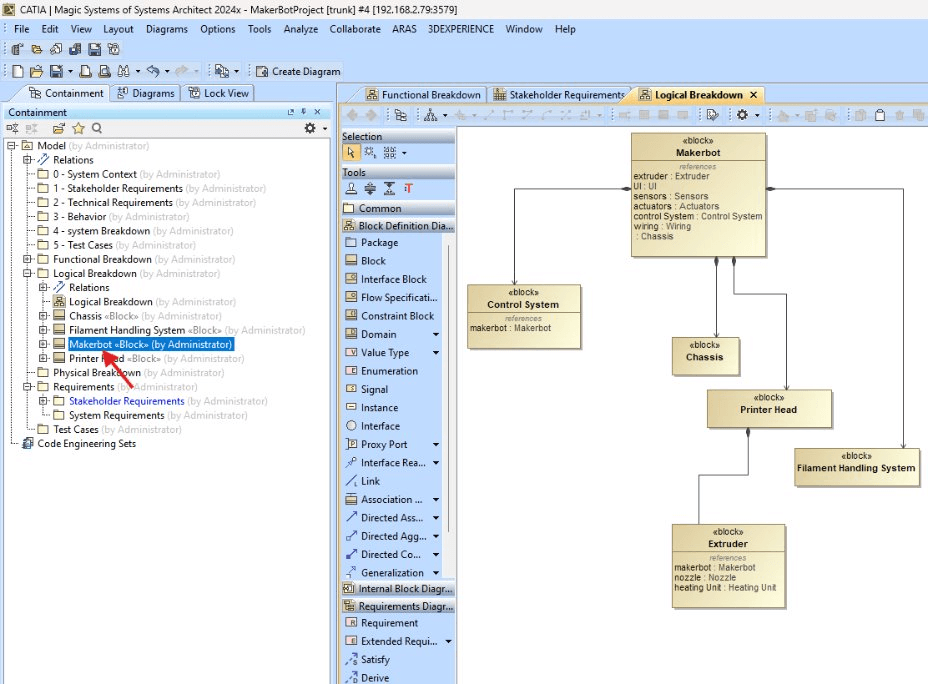Click the Containment search magnifier icon
This screenshot has width=928, height=684.
pyautogui.click(x=97, y=128)
